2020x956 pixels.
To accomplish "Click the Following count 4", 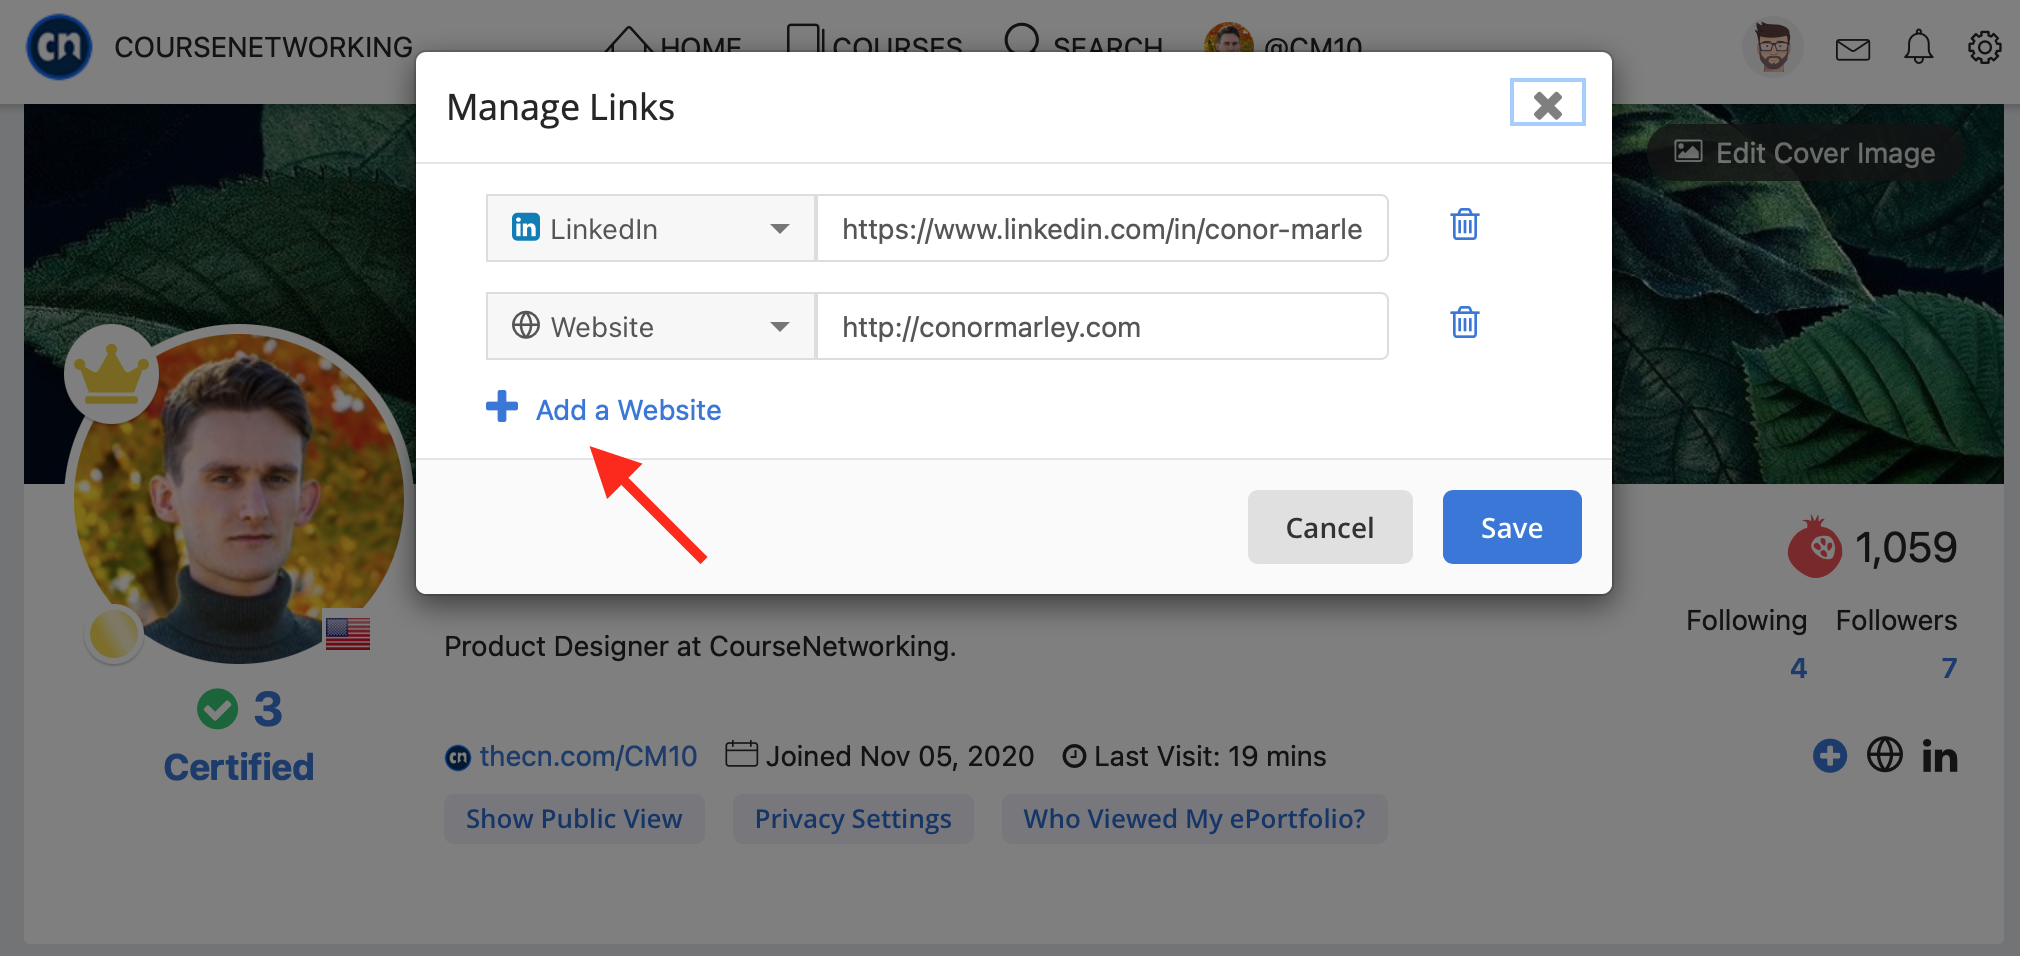I will click(x=1798, y=668).
